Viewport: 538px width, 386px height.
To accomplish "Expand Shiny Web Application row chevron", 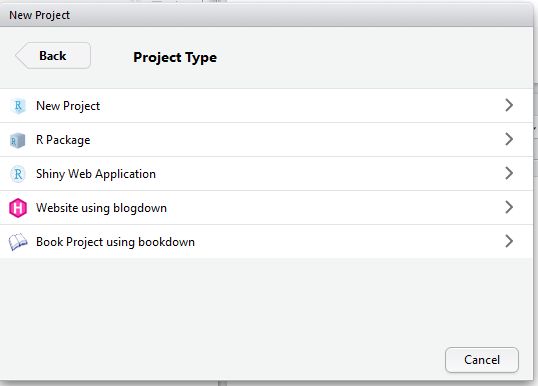I will [509, 173].
